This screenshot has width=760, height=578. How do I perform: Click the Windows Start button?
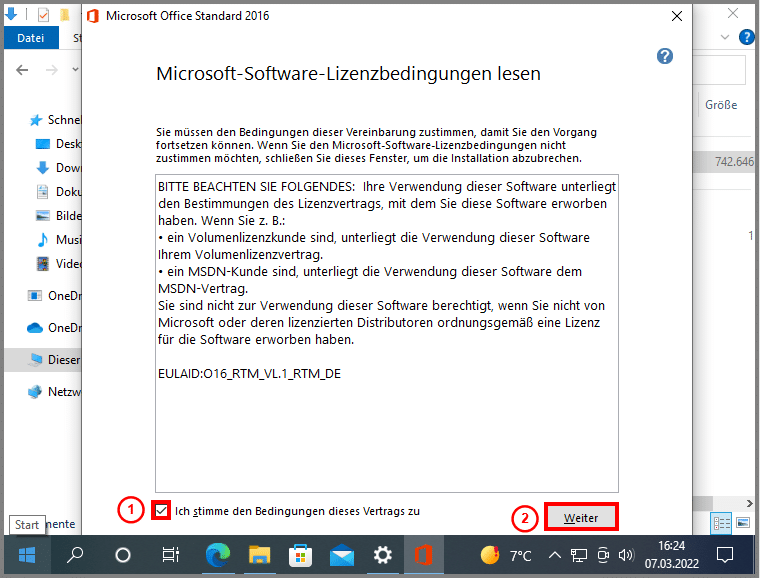(x=26, y=555)
